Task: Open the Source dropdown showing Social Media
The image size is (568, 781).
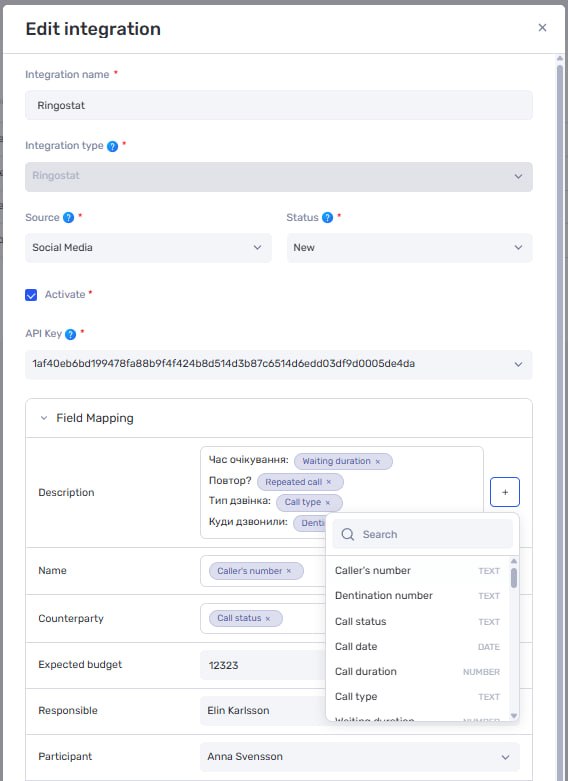Action: click(148, 248)
